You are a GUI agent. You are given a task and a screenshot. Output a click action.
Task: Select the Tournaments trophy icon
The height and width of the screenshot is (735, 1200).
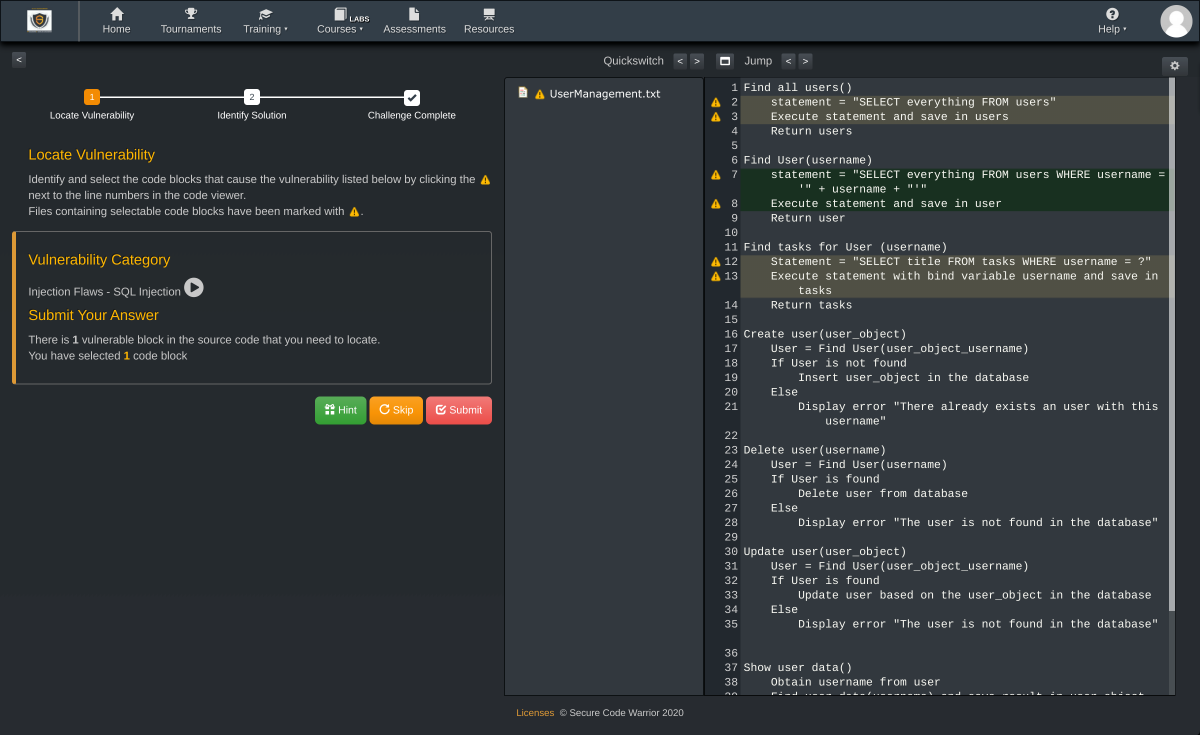pyautogui.click(x=190, y=15)
